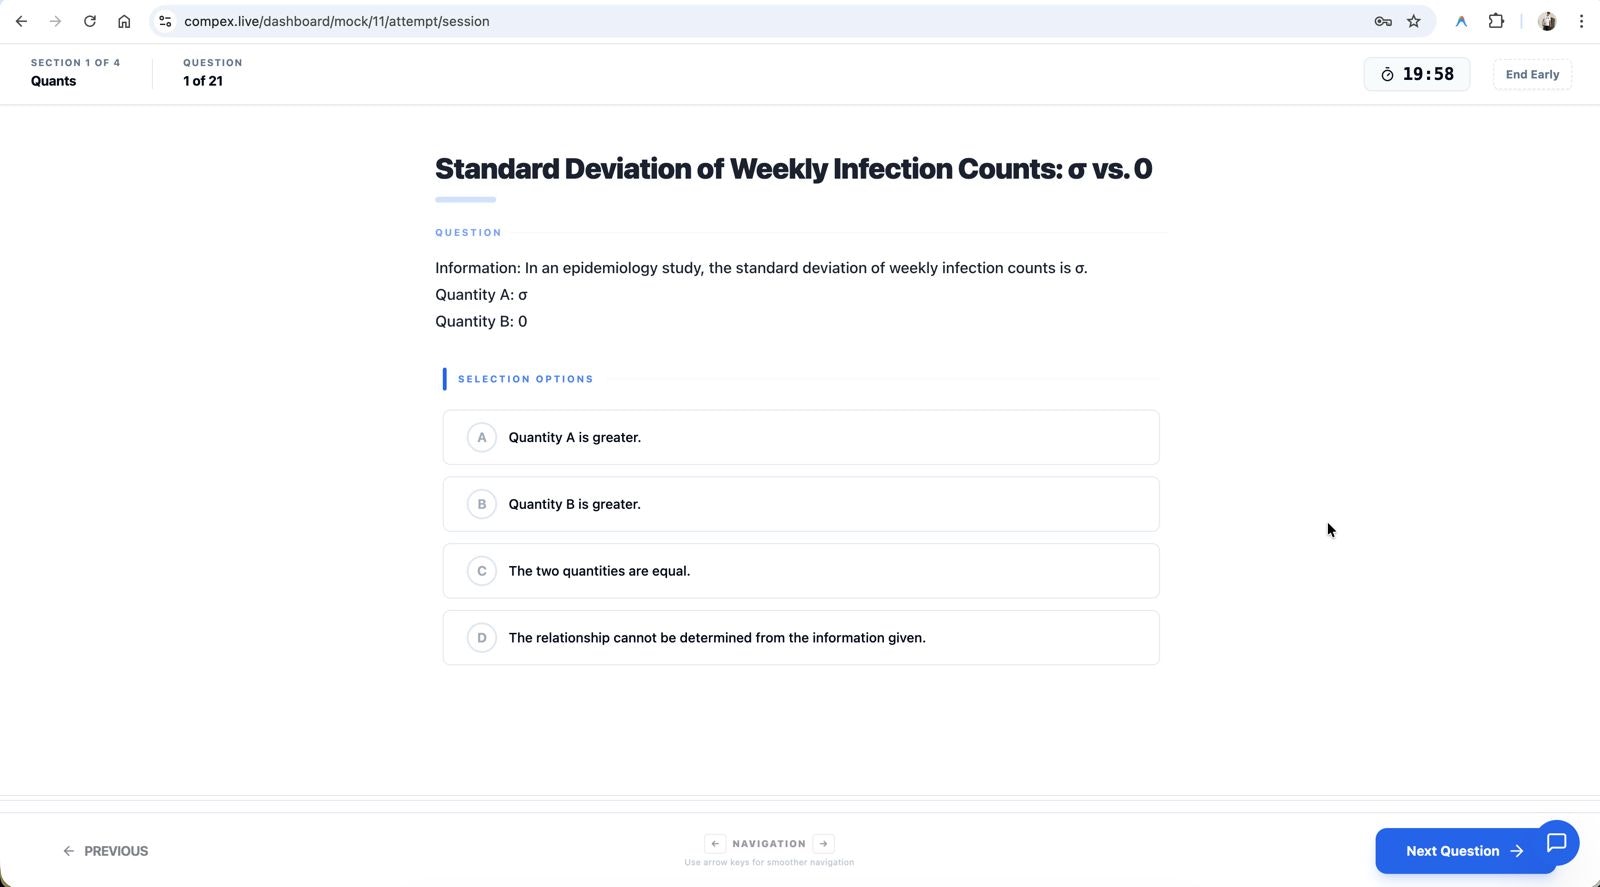Open the password manager key icon
The image size is (1600, 887).
click(1382, 21)
